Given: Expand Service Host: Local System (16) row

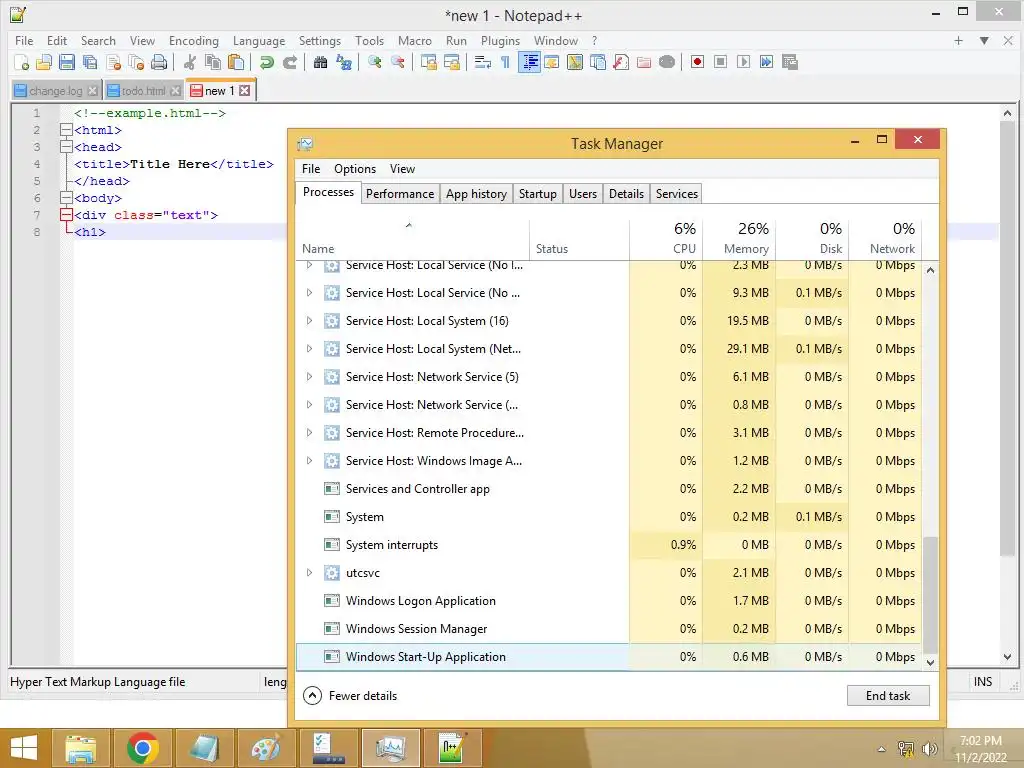Looking at the screenshot, I should (x=310, y=321).
